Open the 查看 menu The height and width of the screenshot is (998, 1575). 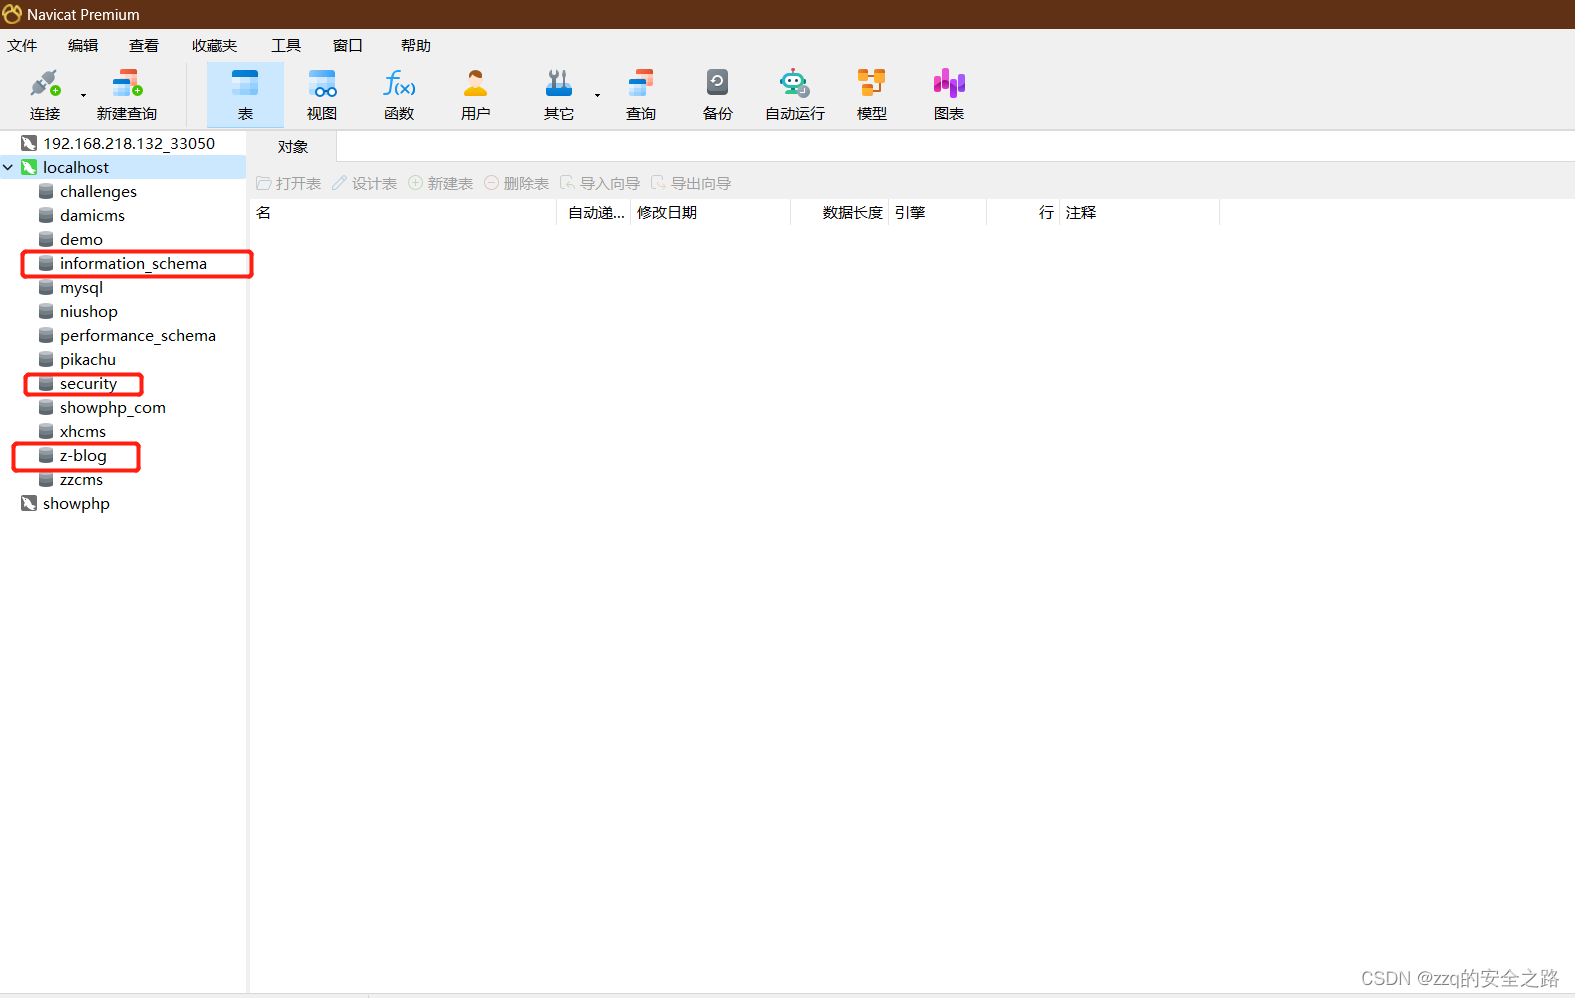tap(144, 45)
